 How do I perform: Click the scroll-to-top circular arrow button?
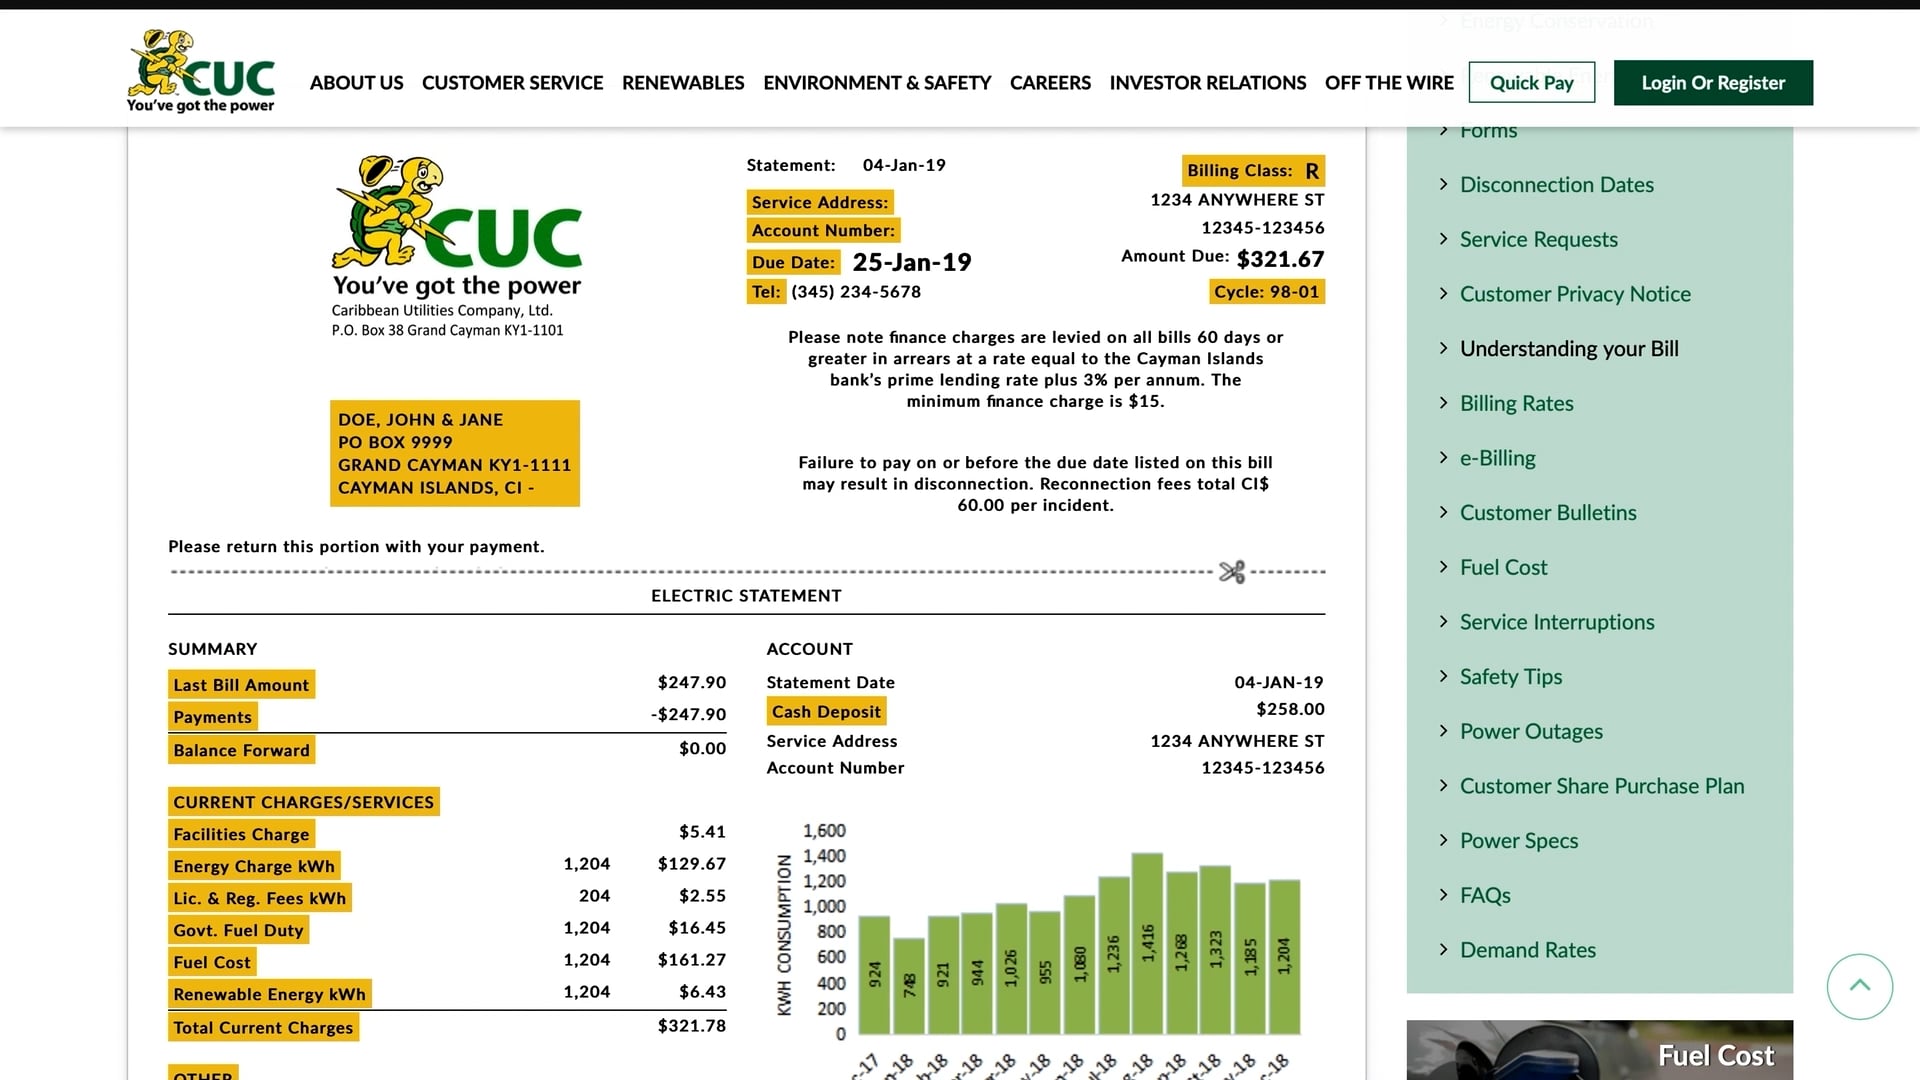tap(1859, 986)
